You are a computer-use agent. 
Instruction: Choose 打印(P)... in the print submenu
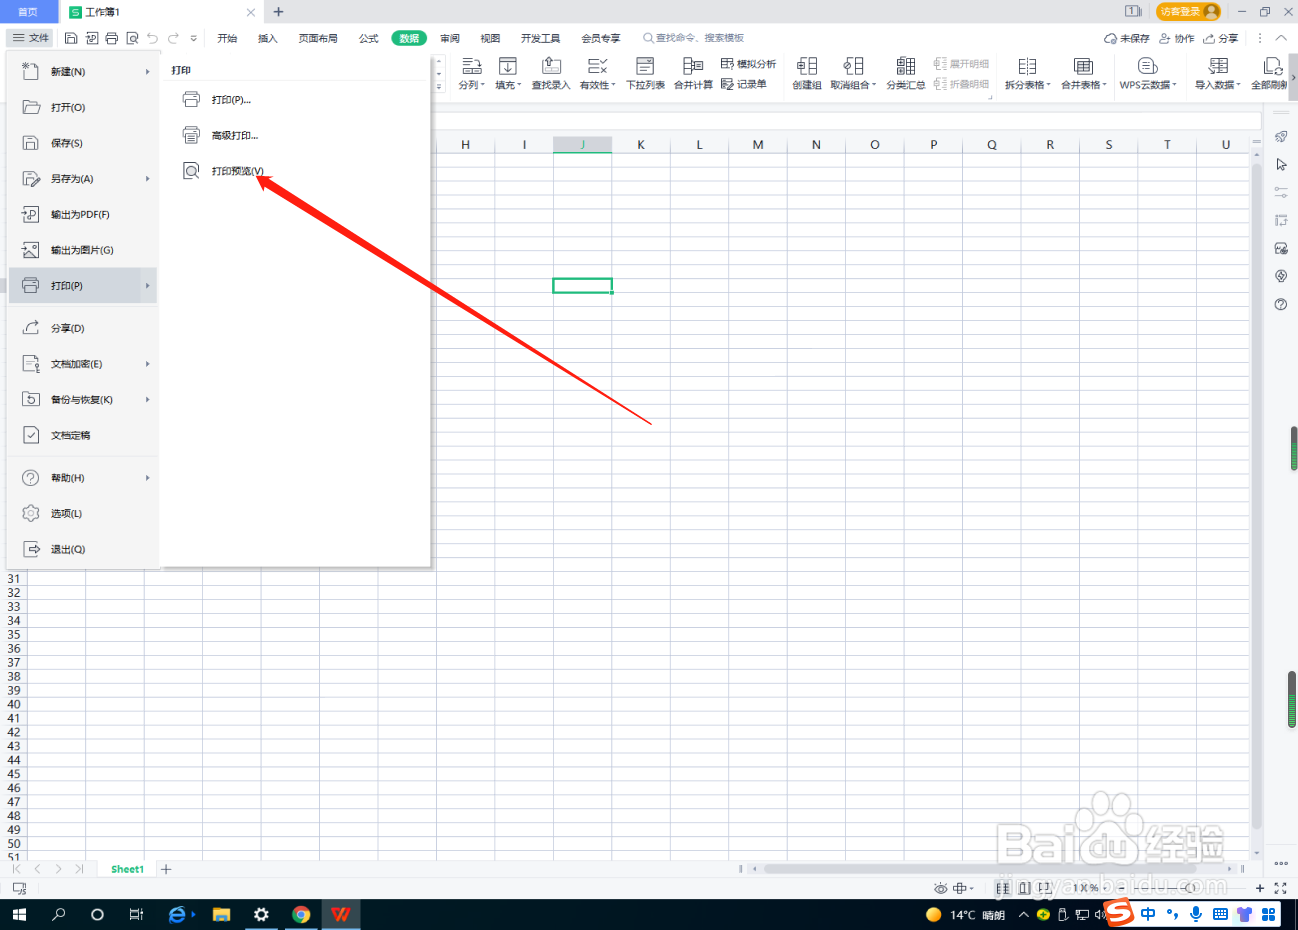point(231,100)
